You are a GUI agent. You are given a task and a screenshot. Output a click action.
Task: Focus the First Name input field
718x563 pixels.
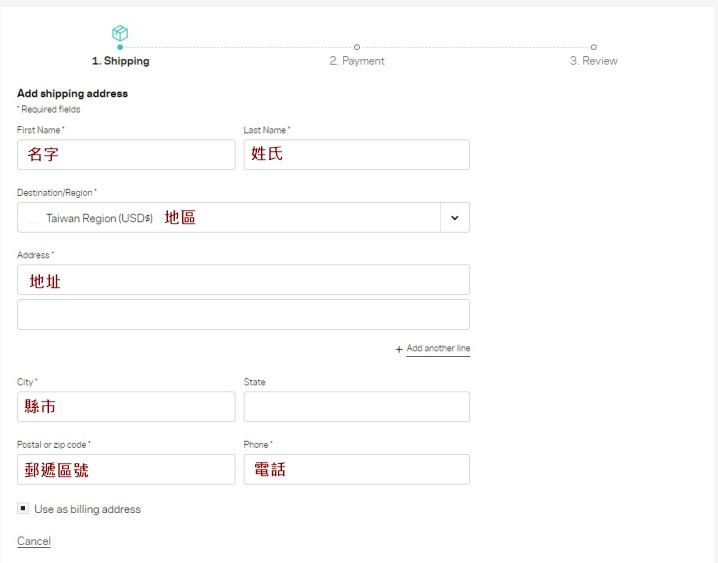coord(126,155)
